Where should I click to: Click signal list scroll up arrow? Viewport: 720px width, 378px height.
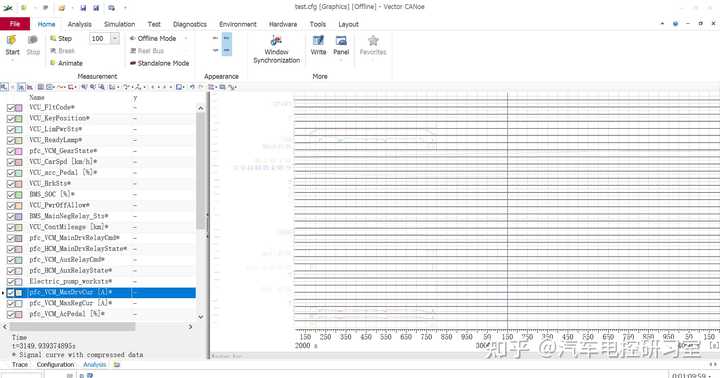[x=201, y=108]
